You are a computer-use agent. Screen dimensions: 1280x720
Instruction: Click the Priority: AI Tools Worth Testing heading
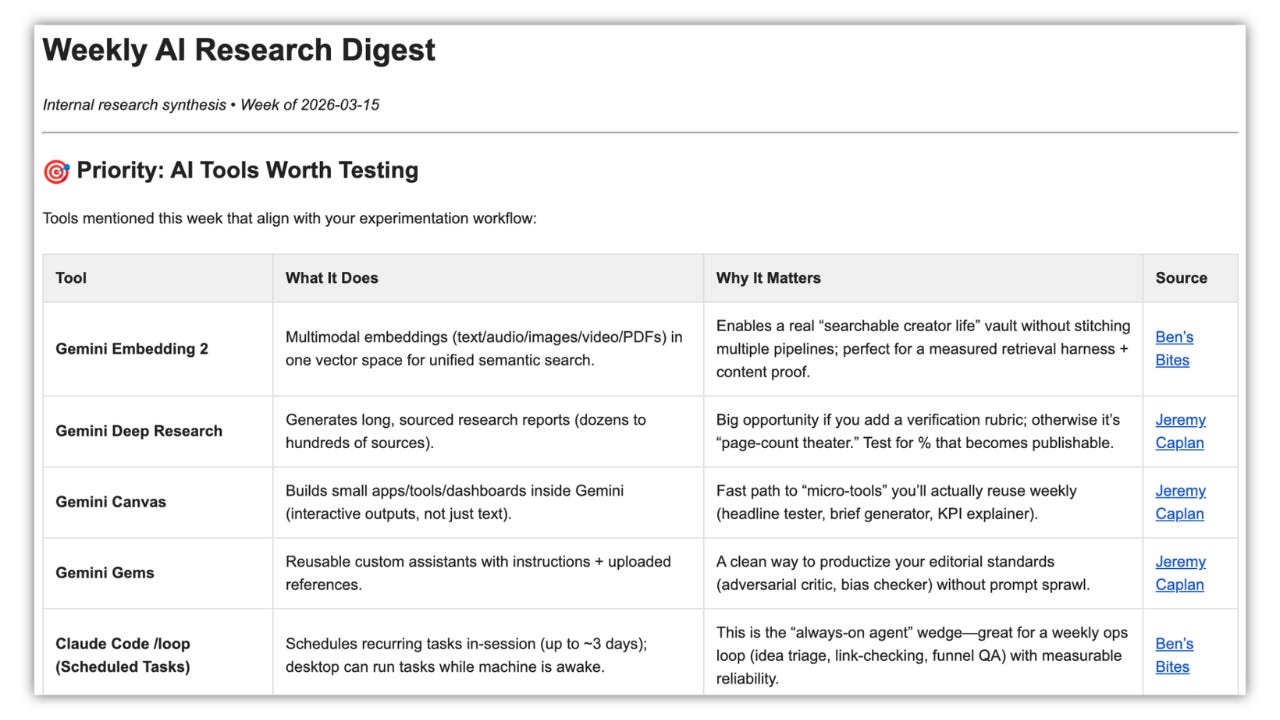[x=247, y=171]
